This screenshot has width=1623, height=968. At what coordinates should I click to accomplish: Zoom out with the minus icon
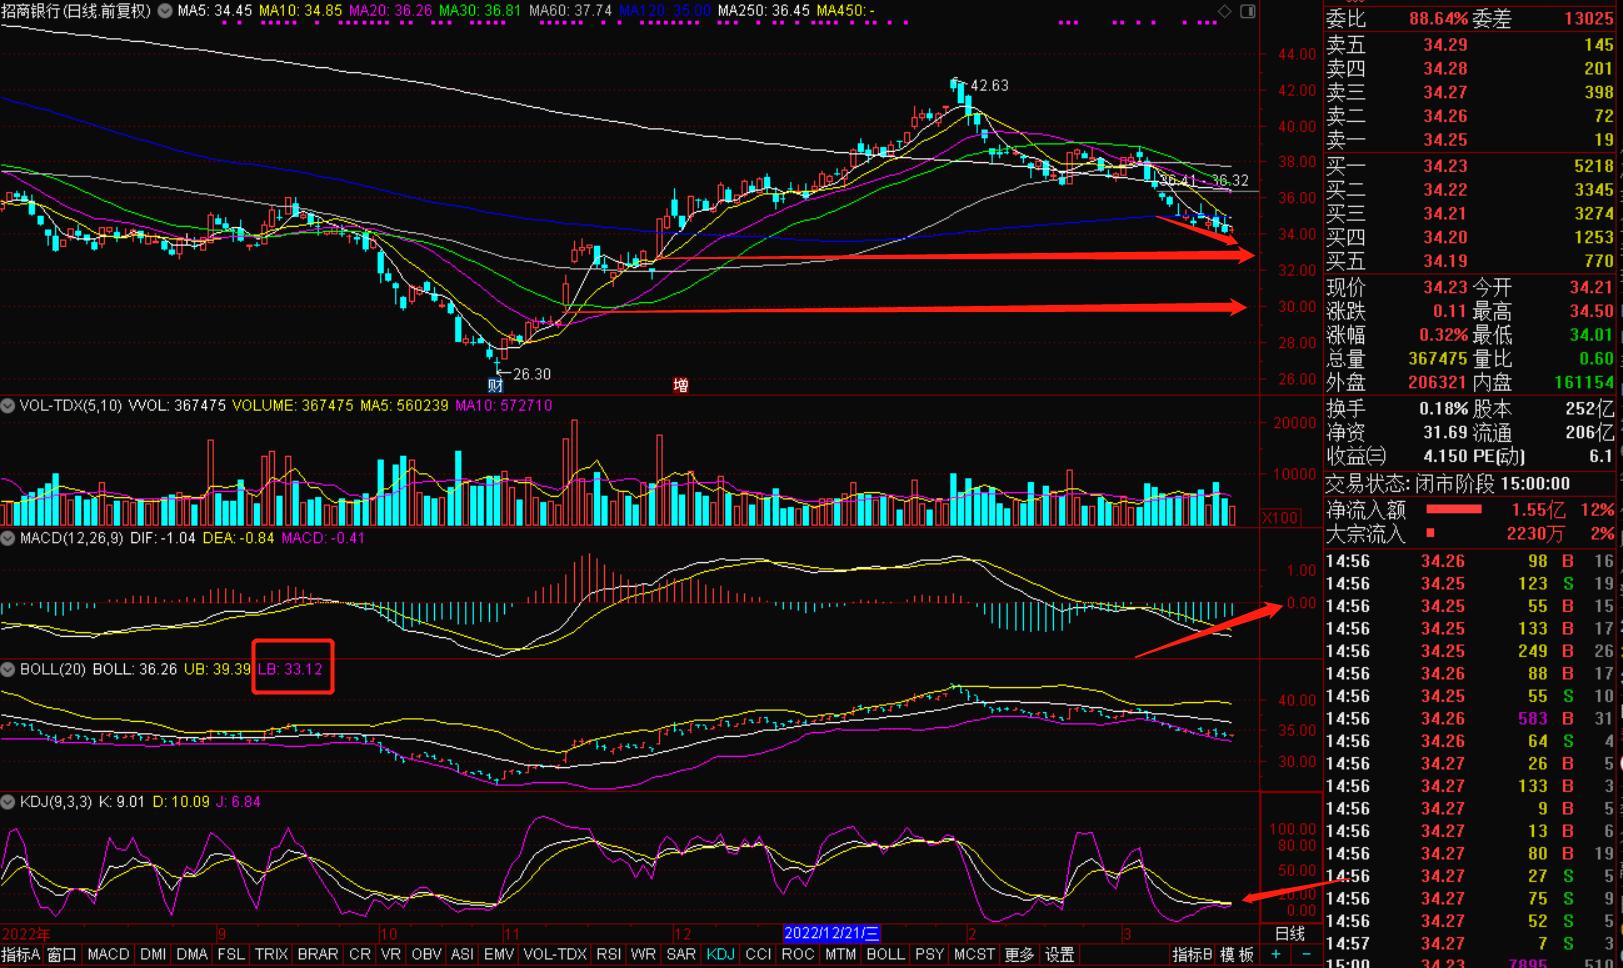coord(1305,955)
